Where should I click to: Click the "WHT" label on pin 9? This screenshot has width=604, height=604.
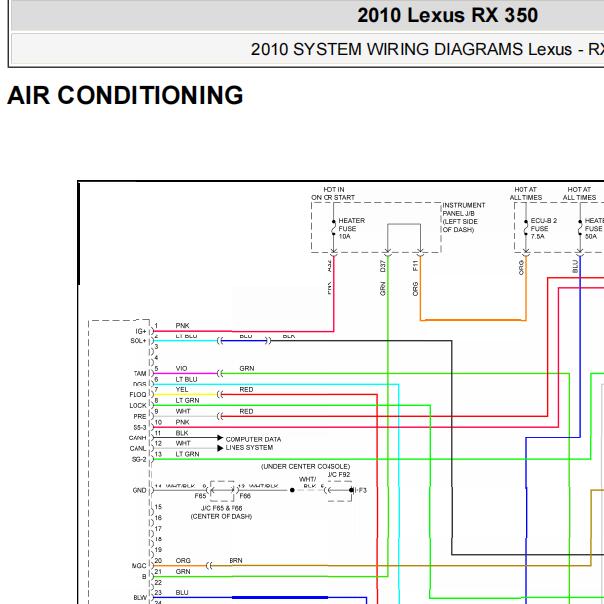tap(183, 412)
